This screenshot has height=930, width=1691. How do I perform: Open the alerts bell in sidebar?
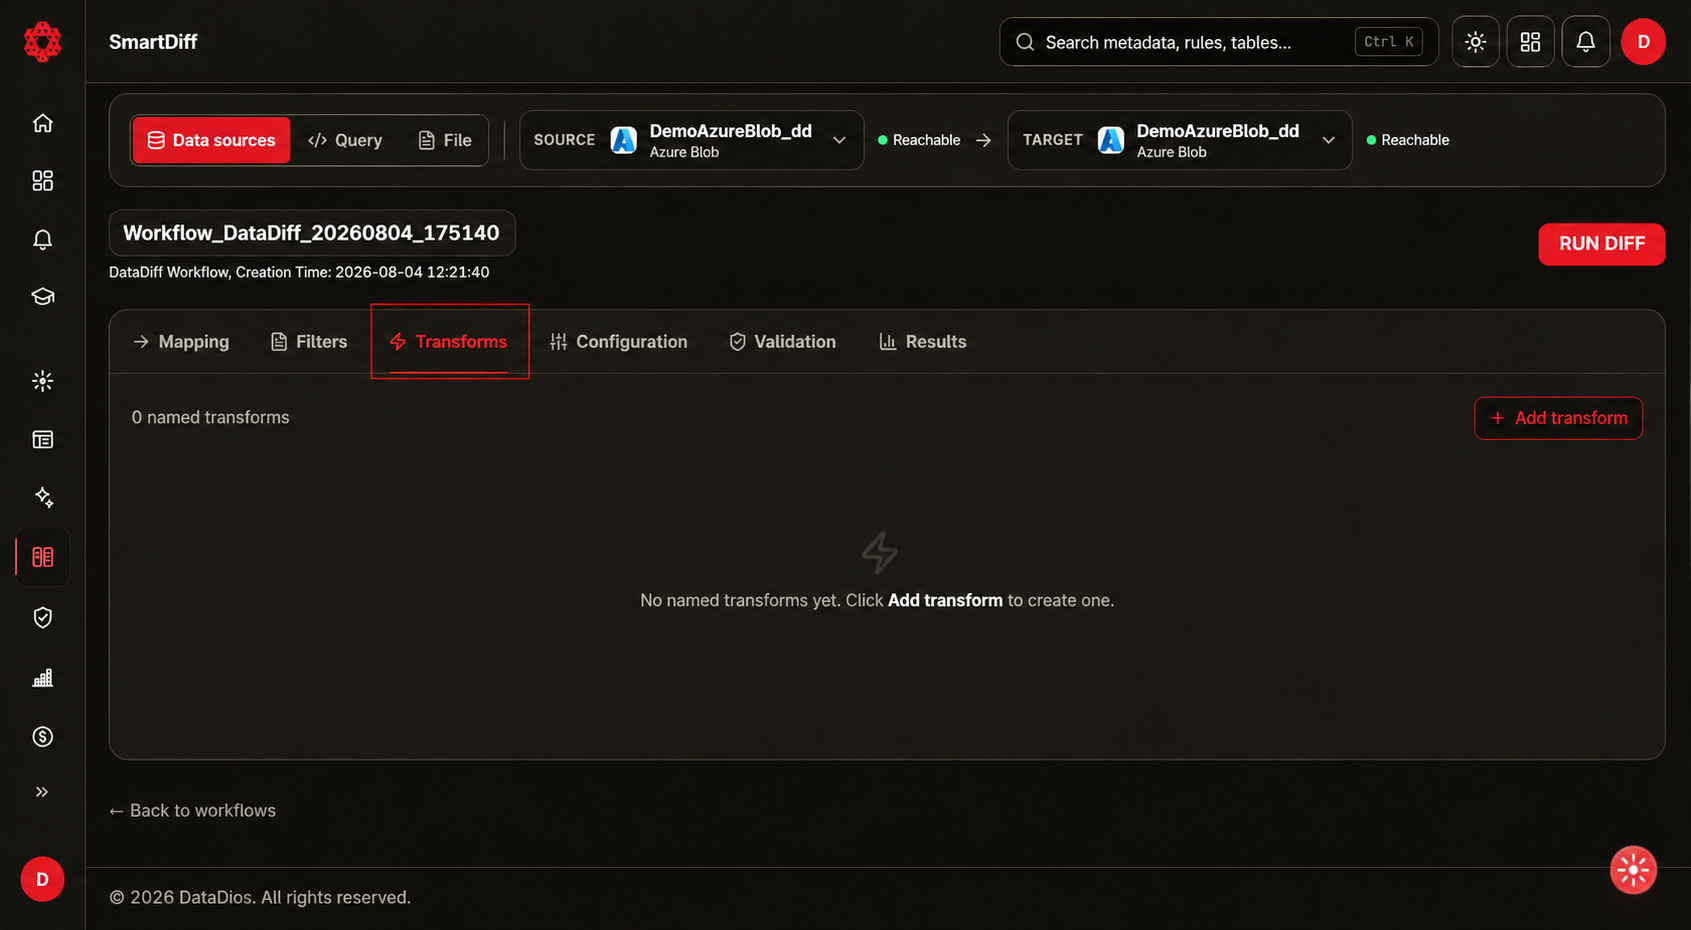42,239
